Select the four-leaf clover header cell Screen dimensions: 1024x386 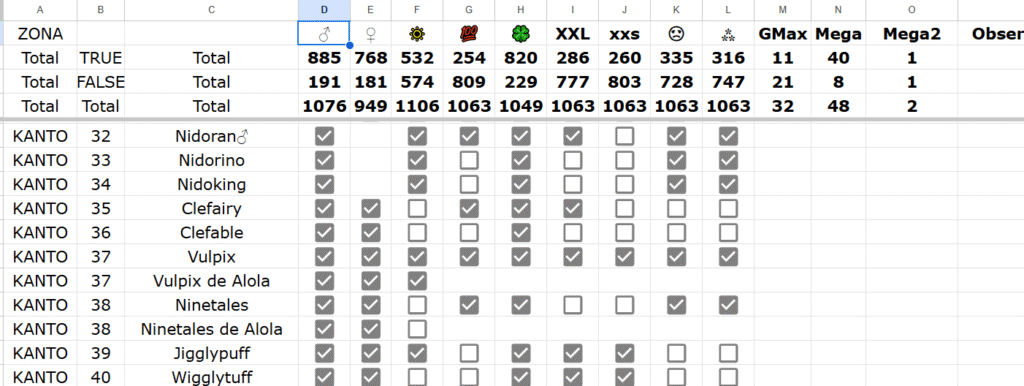[520, 33]
